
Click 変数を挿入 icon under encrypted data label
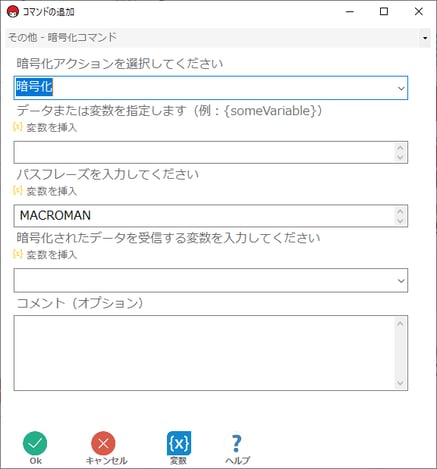[17, 254]
